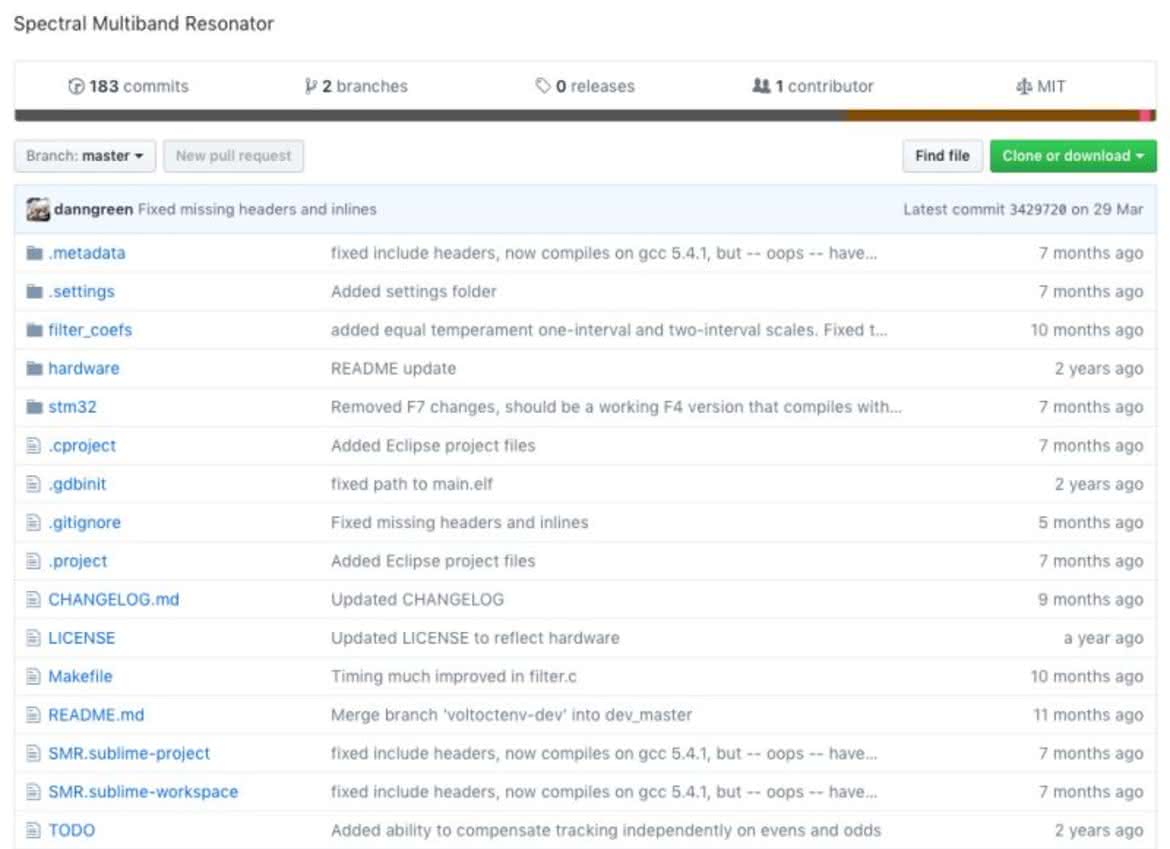Click danngreen's avatar image
Screen dimensions: 1170x849
coord(38,210)
